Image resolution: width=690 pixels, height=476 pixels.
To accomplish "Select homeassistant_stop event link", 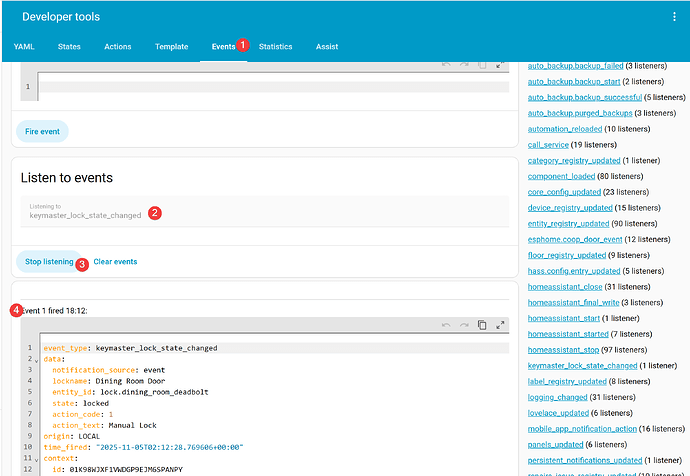I will pos(563,350).
